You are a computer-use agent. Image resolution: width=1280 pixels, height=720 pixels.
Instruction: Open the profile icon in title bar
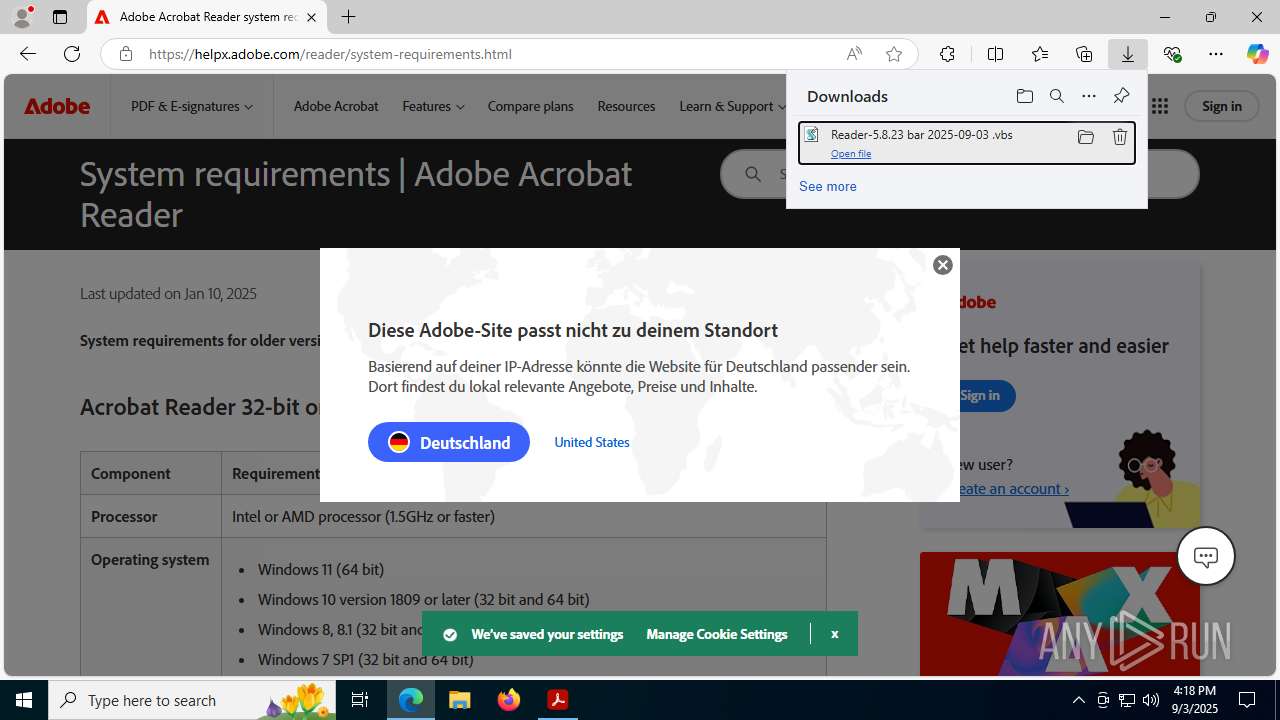click(x=22, y=17)
